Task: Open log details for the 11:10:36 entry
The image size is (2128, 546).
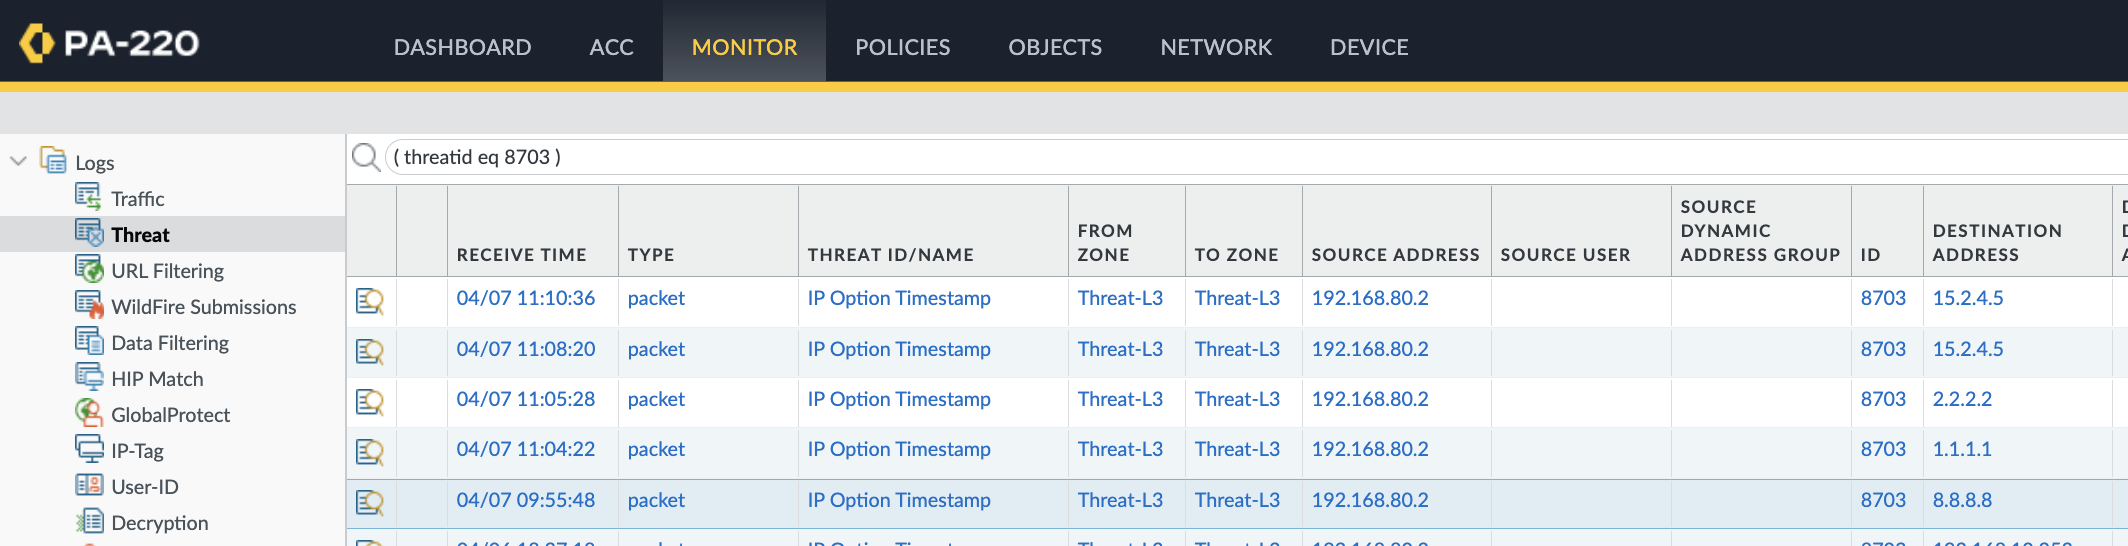Action: [x=370, y=301]
